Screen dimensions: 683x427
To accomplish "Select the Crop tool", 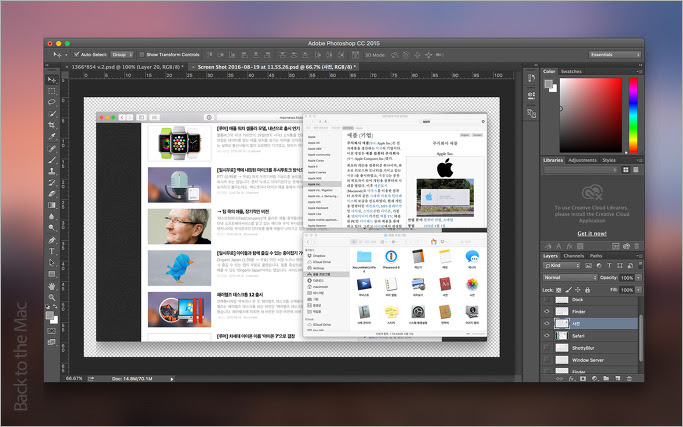I will coord(51,125).
